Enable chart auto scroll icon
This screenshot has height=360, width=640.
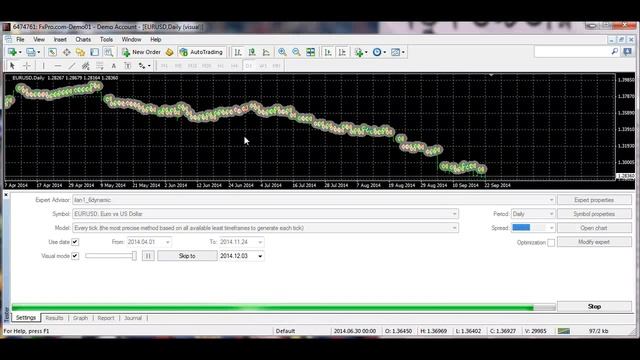click(328, 52)
